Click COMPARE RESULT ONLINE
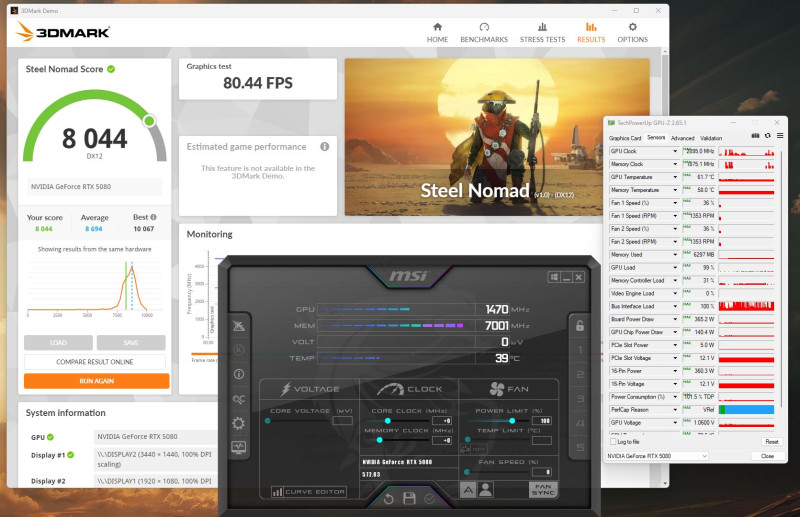Viewport: 800px width, 517px height. [x=94, y=362]
